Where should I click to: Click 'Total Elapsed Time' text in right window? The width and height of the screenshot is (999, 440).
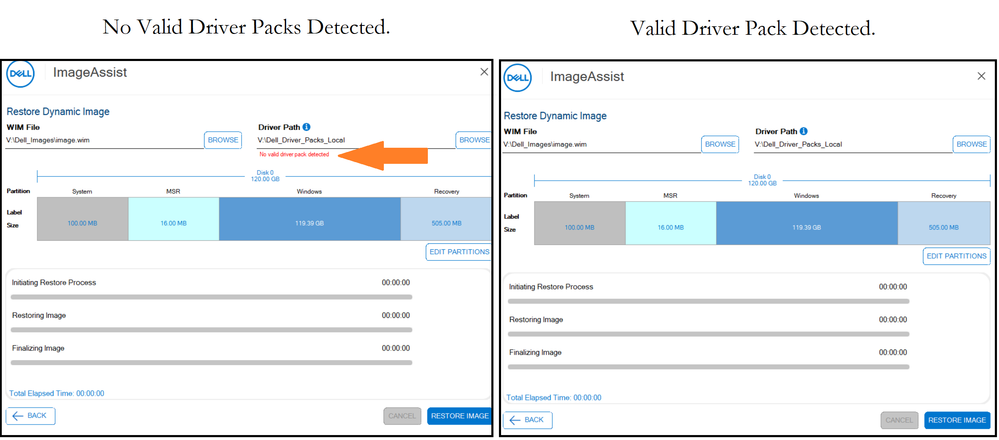[x=554, y=398]
